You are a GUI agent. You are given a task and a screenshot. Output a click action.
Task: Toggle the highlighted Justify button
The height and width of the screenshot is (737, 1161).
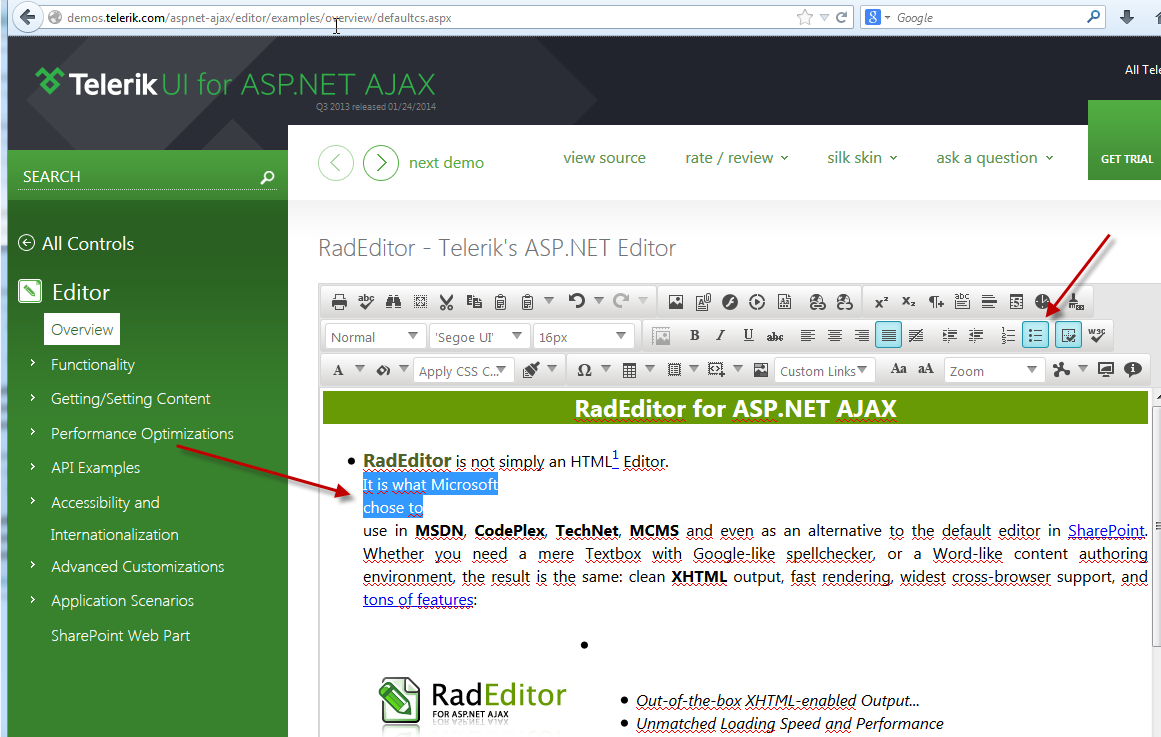pyautogui.click(x=889, y=335)
